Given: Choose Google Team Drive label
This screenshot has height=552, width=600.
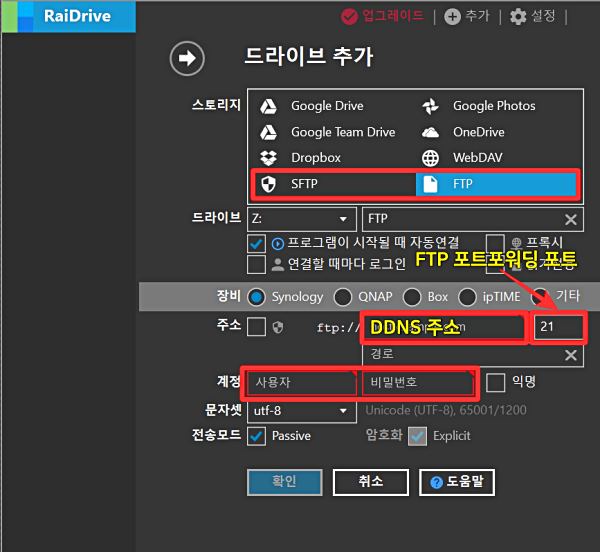Looking at the screenshot, I should 343,132.
